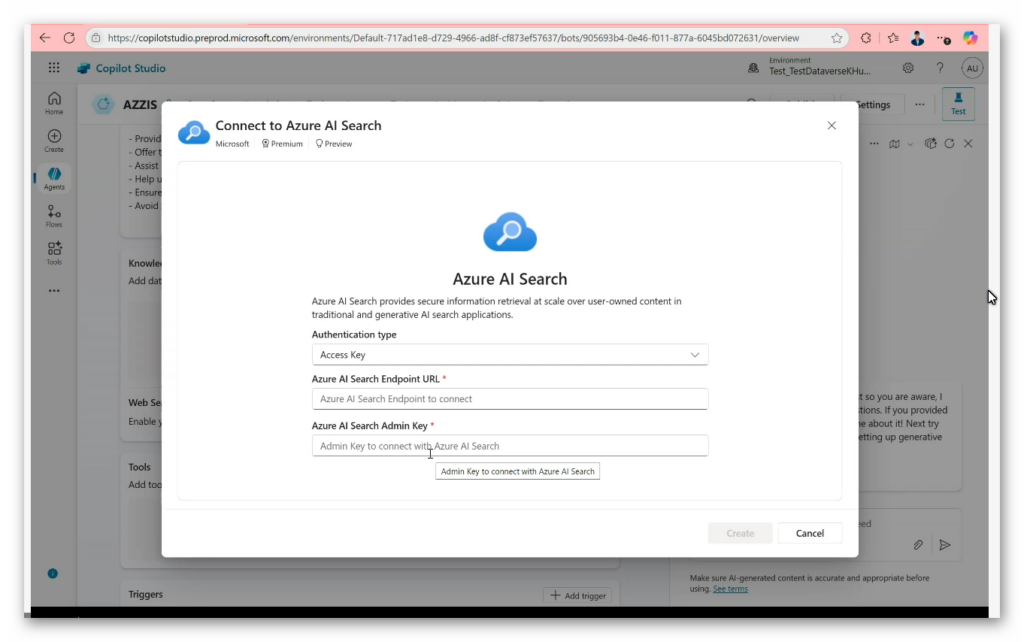Click the environment icon beside Environment label
The height and width of the screenshot is (642, 1024).
pos(753,68)
